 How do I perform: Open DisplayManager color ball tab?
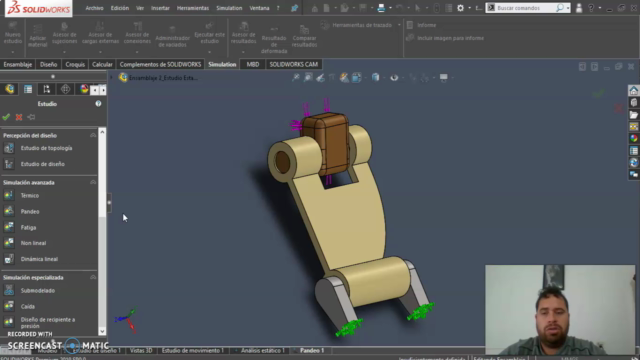pyautogui.click(x=84, y=89)
